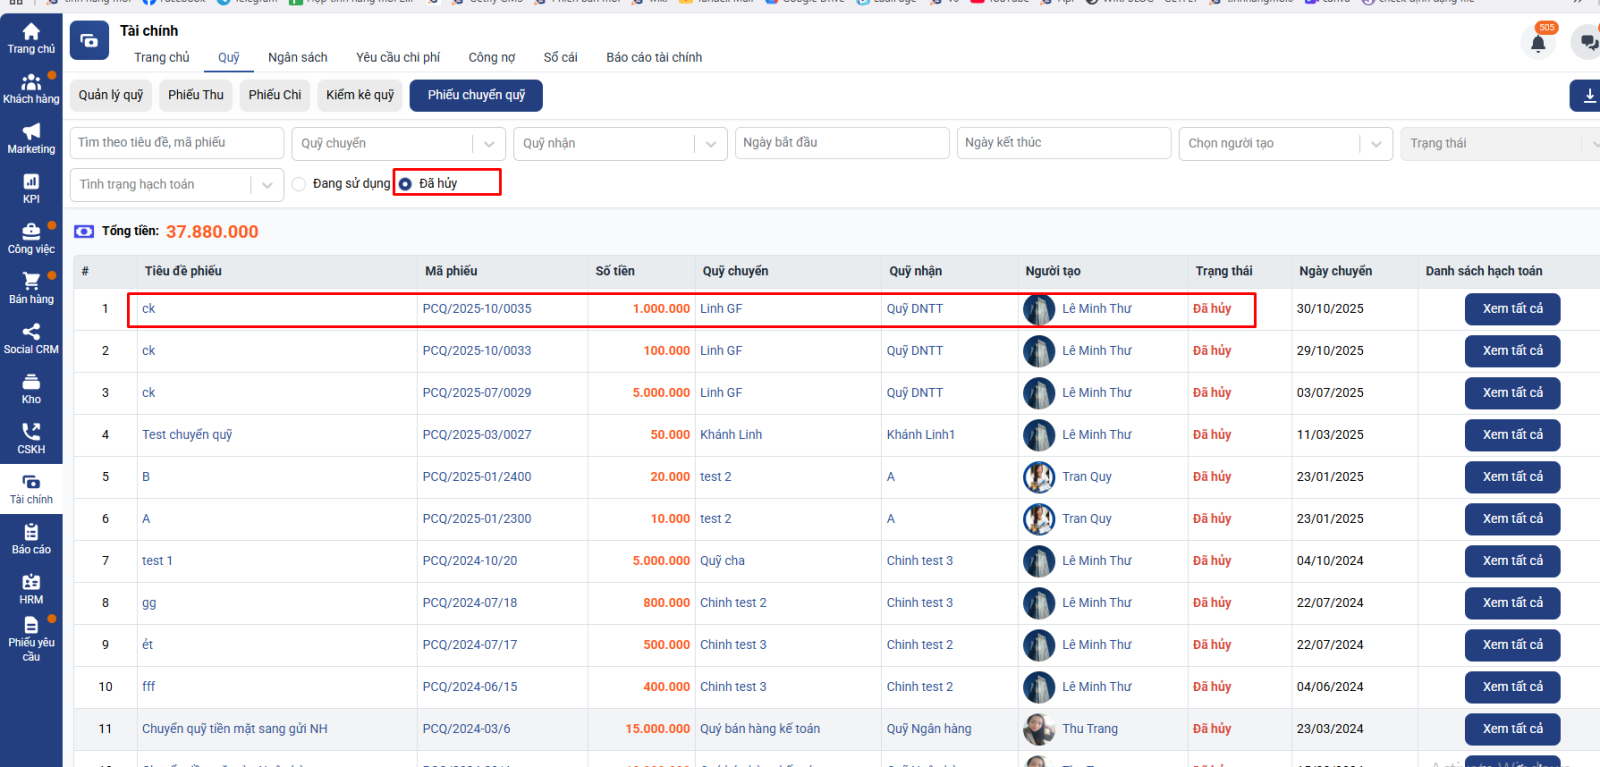The width and height of the screenshot is (1600, 767).
Task: Open the Kho warehouse icon
Action: (x=31, y=388)
